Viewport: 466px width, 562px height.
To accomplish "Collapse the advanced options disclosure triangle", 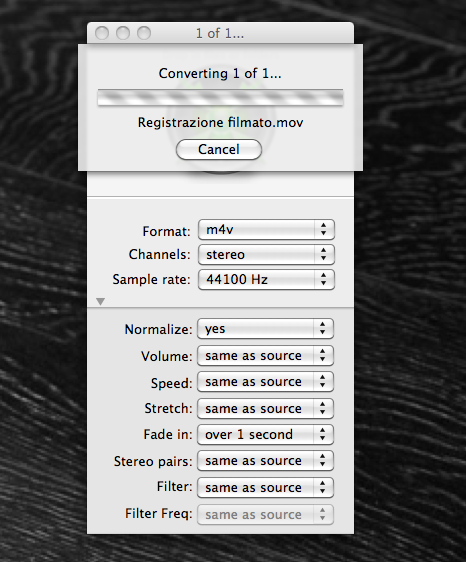I will [x=101, y=301].
